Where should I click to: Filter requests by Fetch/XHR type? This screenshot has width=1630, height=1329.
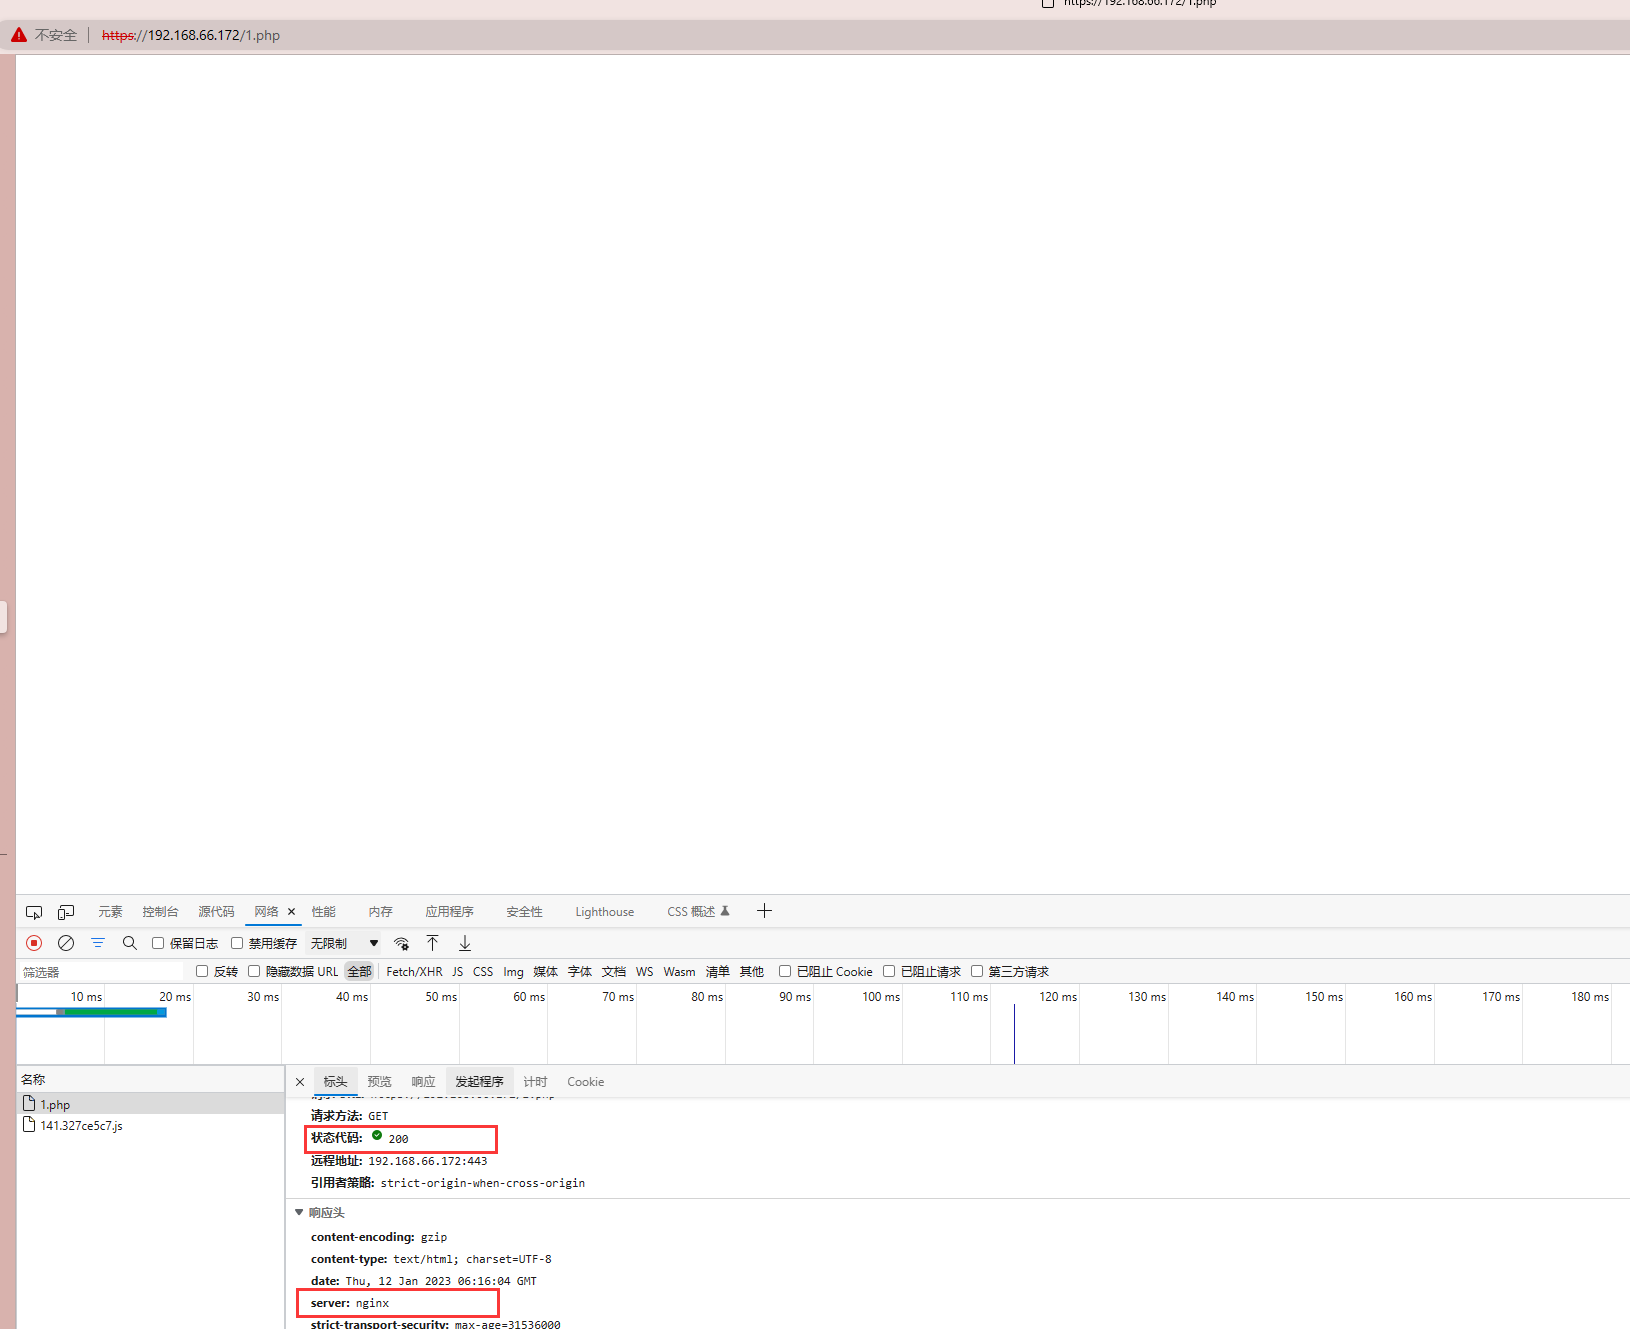(414, 971)
